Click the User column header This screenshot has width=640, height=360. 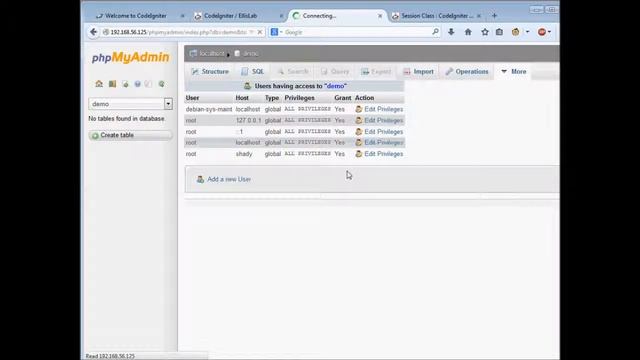coord(192,98)
